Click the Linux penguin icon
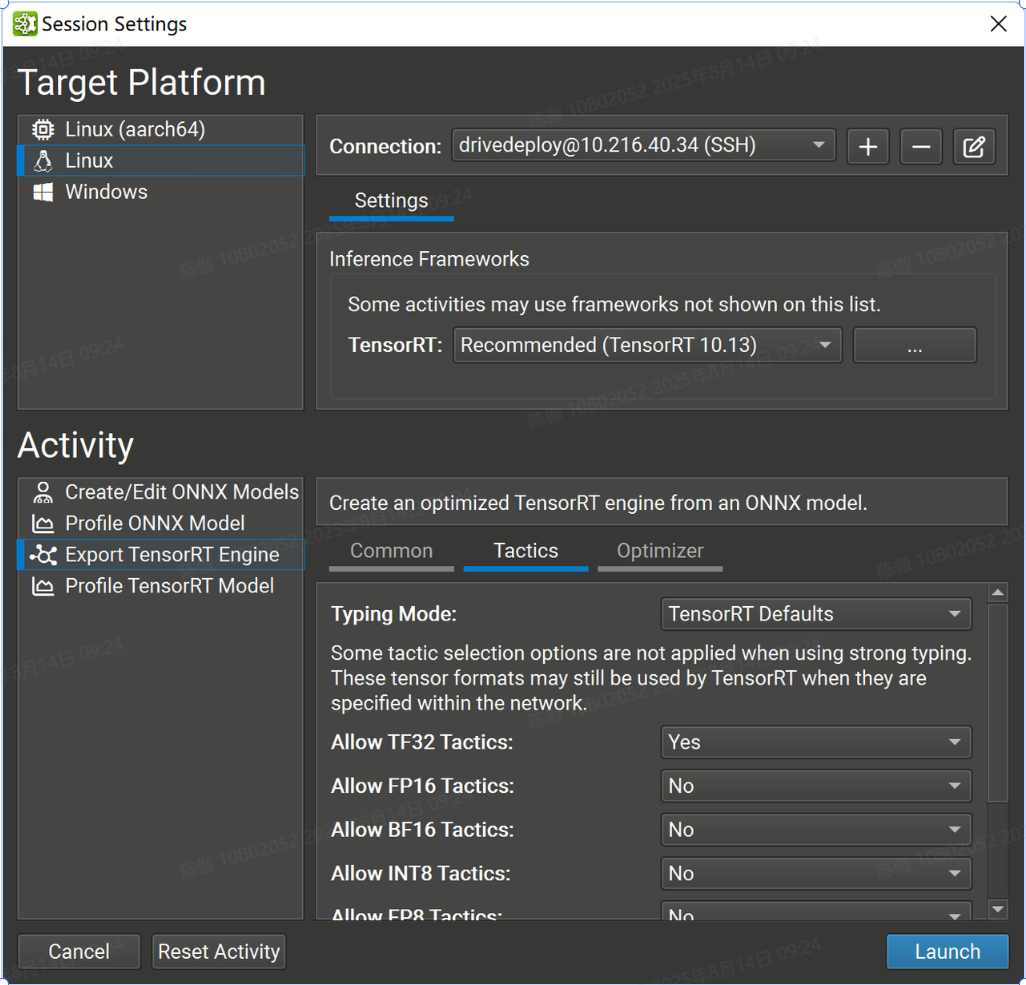Screen dimensions: 1026x985 coord(43,160)
